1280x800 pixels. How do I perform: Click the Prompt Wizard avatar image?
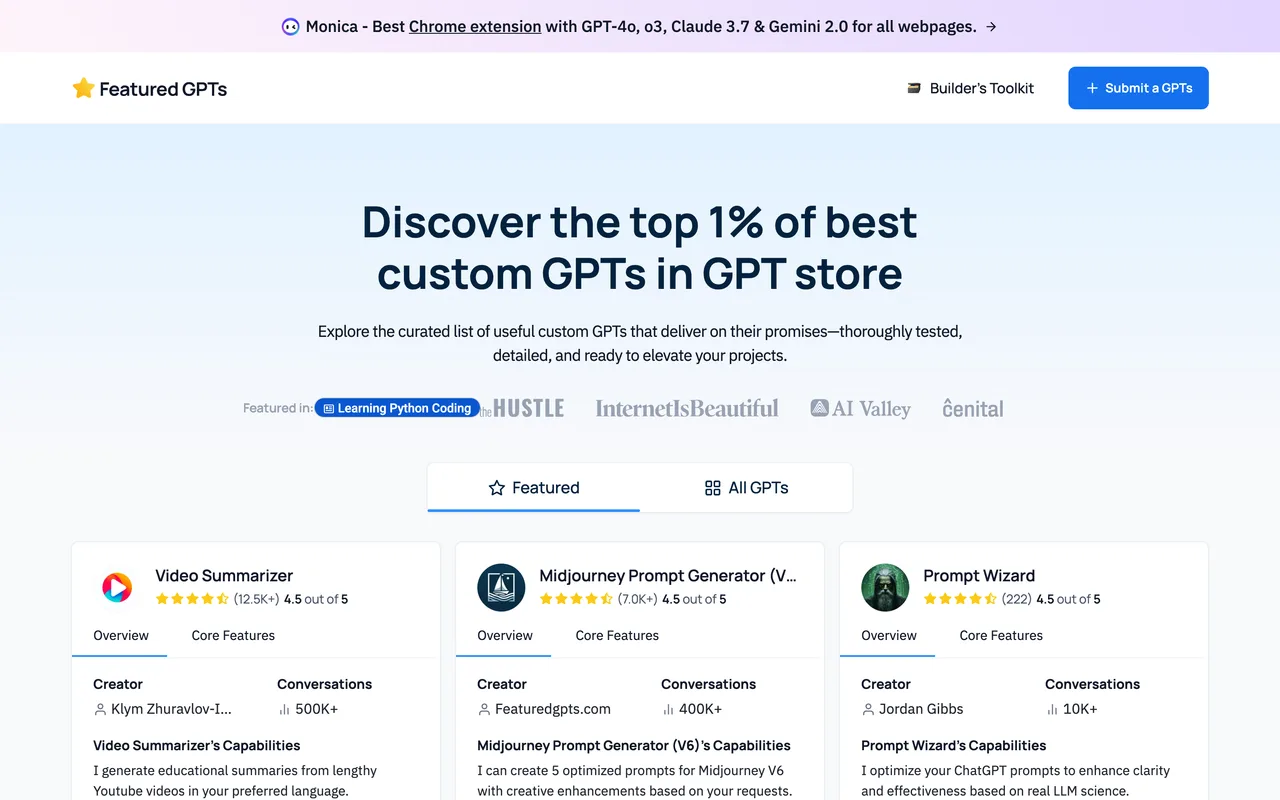[x=885, y=587]
